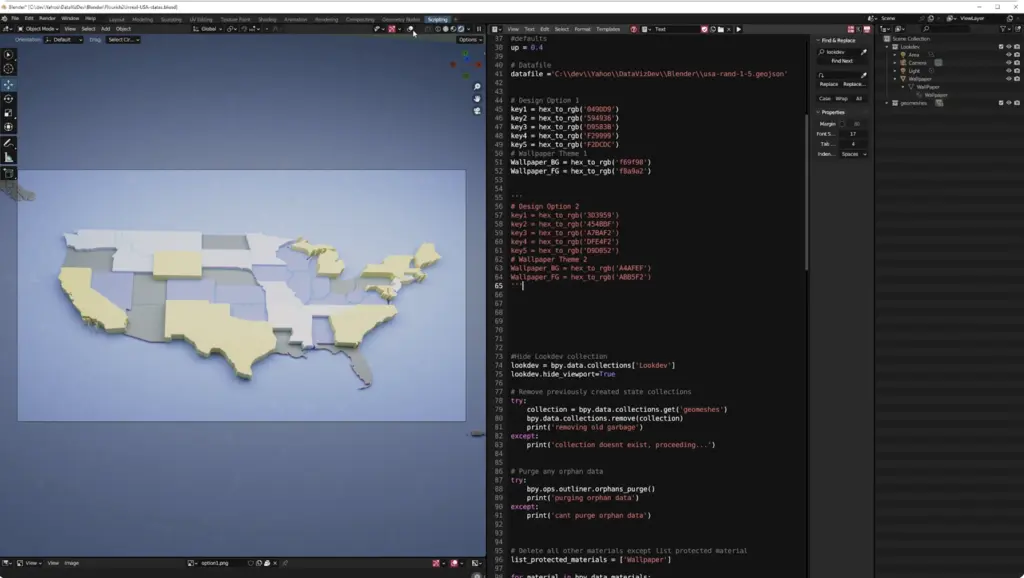The width and height of the screenshot is (1024, 578).
Task: Toggle visibility of the geomeshes collection
Action: (1008, 103)
